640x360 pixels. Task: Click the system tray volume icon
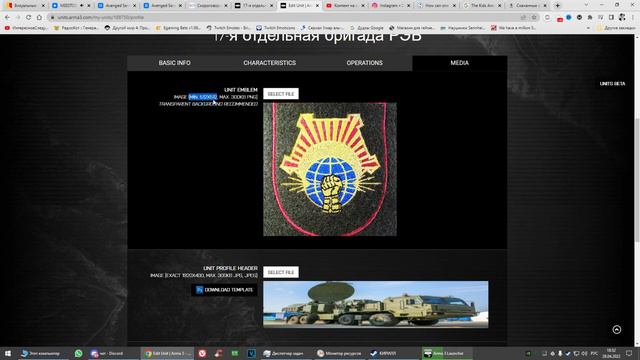click(584, 353)
